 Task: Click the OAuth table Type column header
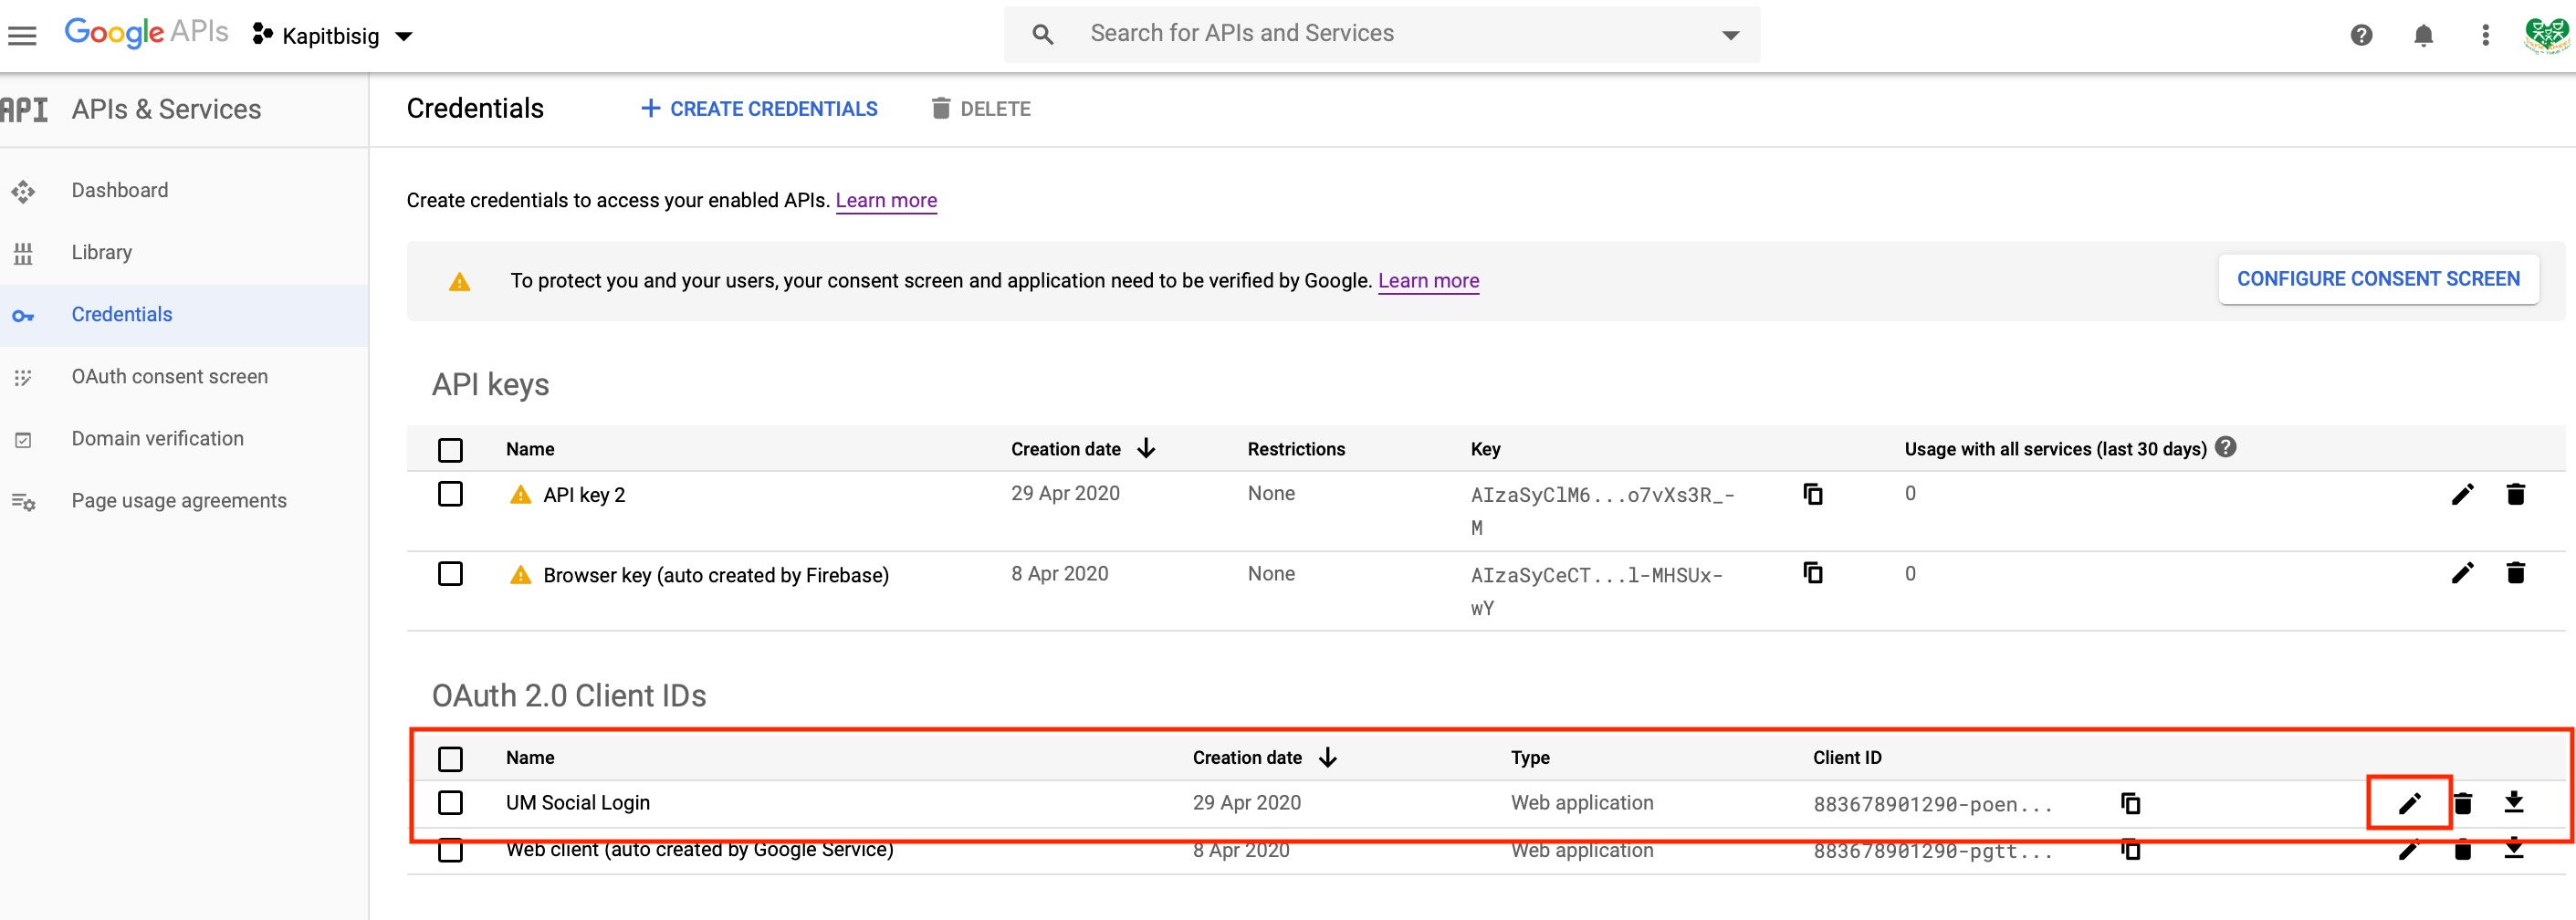[1530, 758]
